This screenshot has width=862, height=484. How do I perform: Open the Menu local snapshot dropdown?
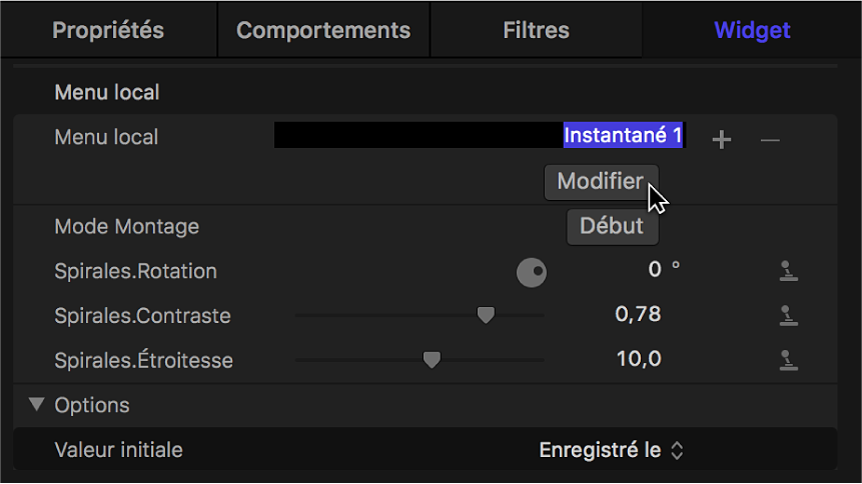480,135
